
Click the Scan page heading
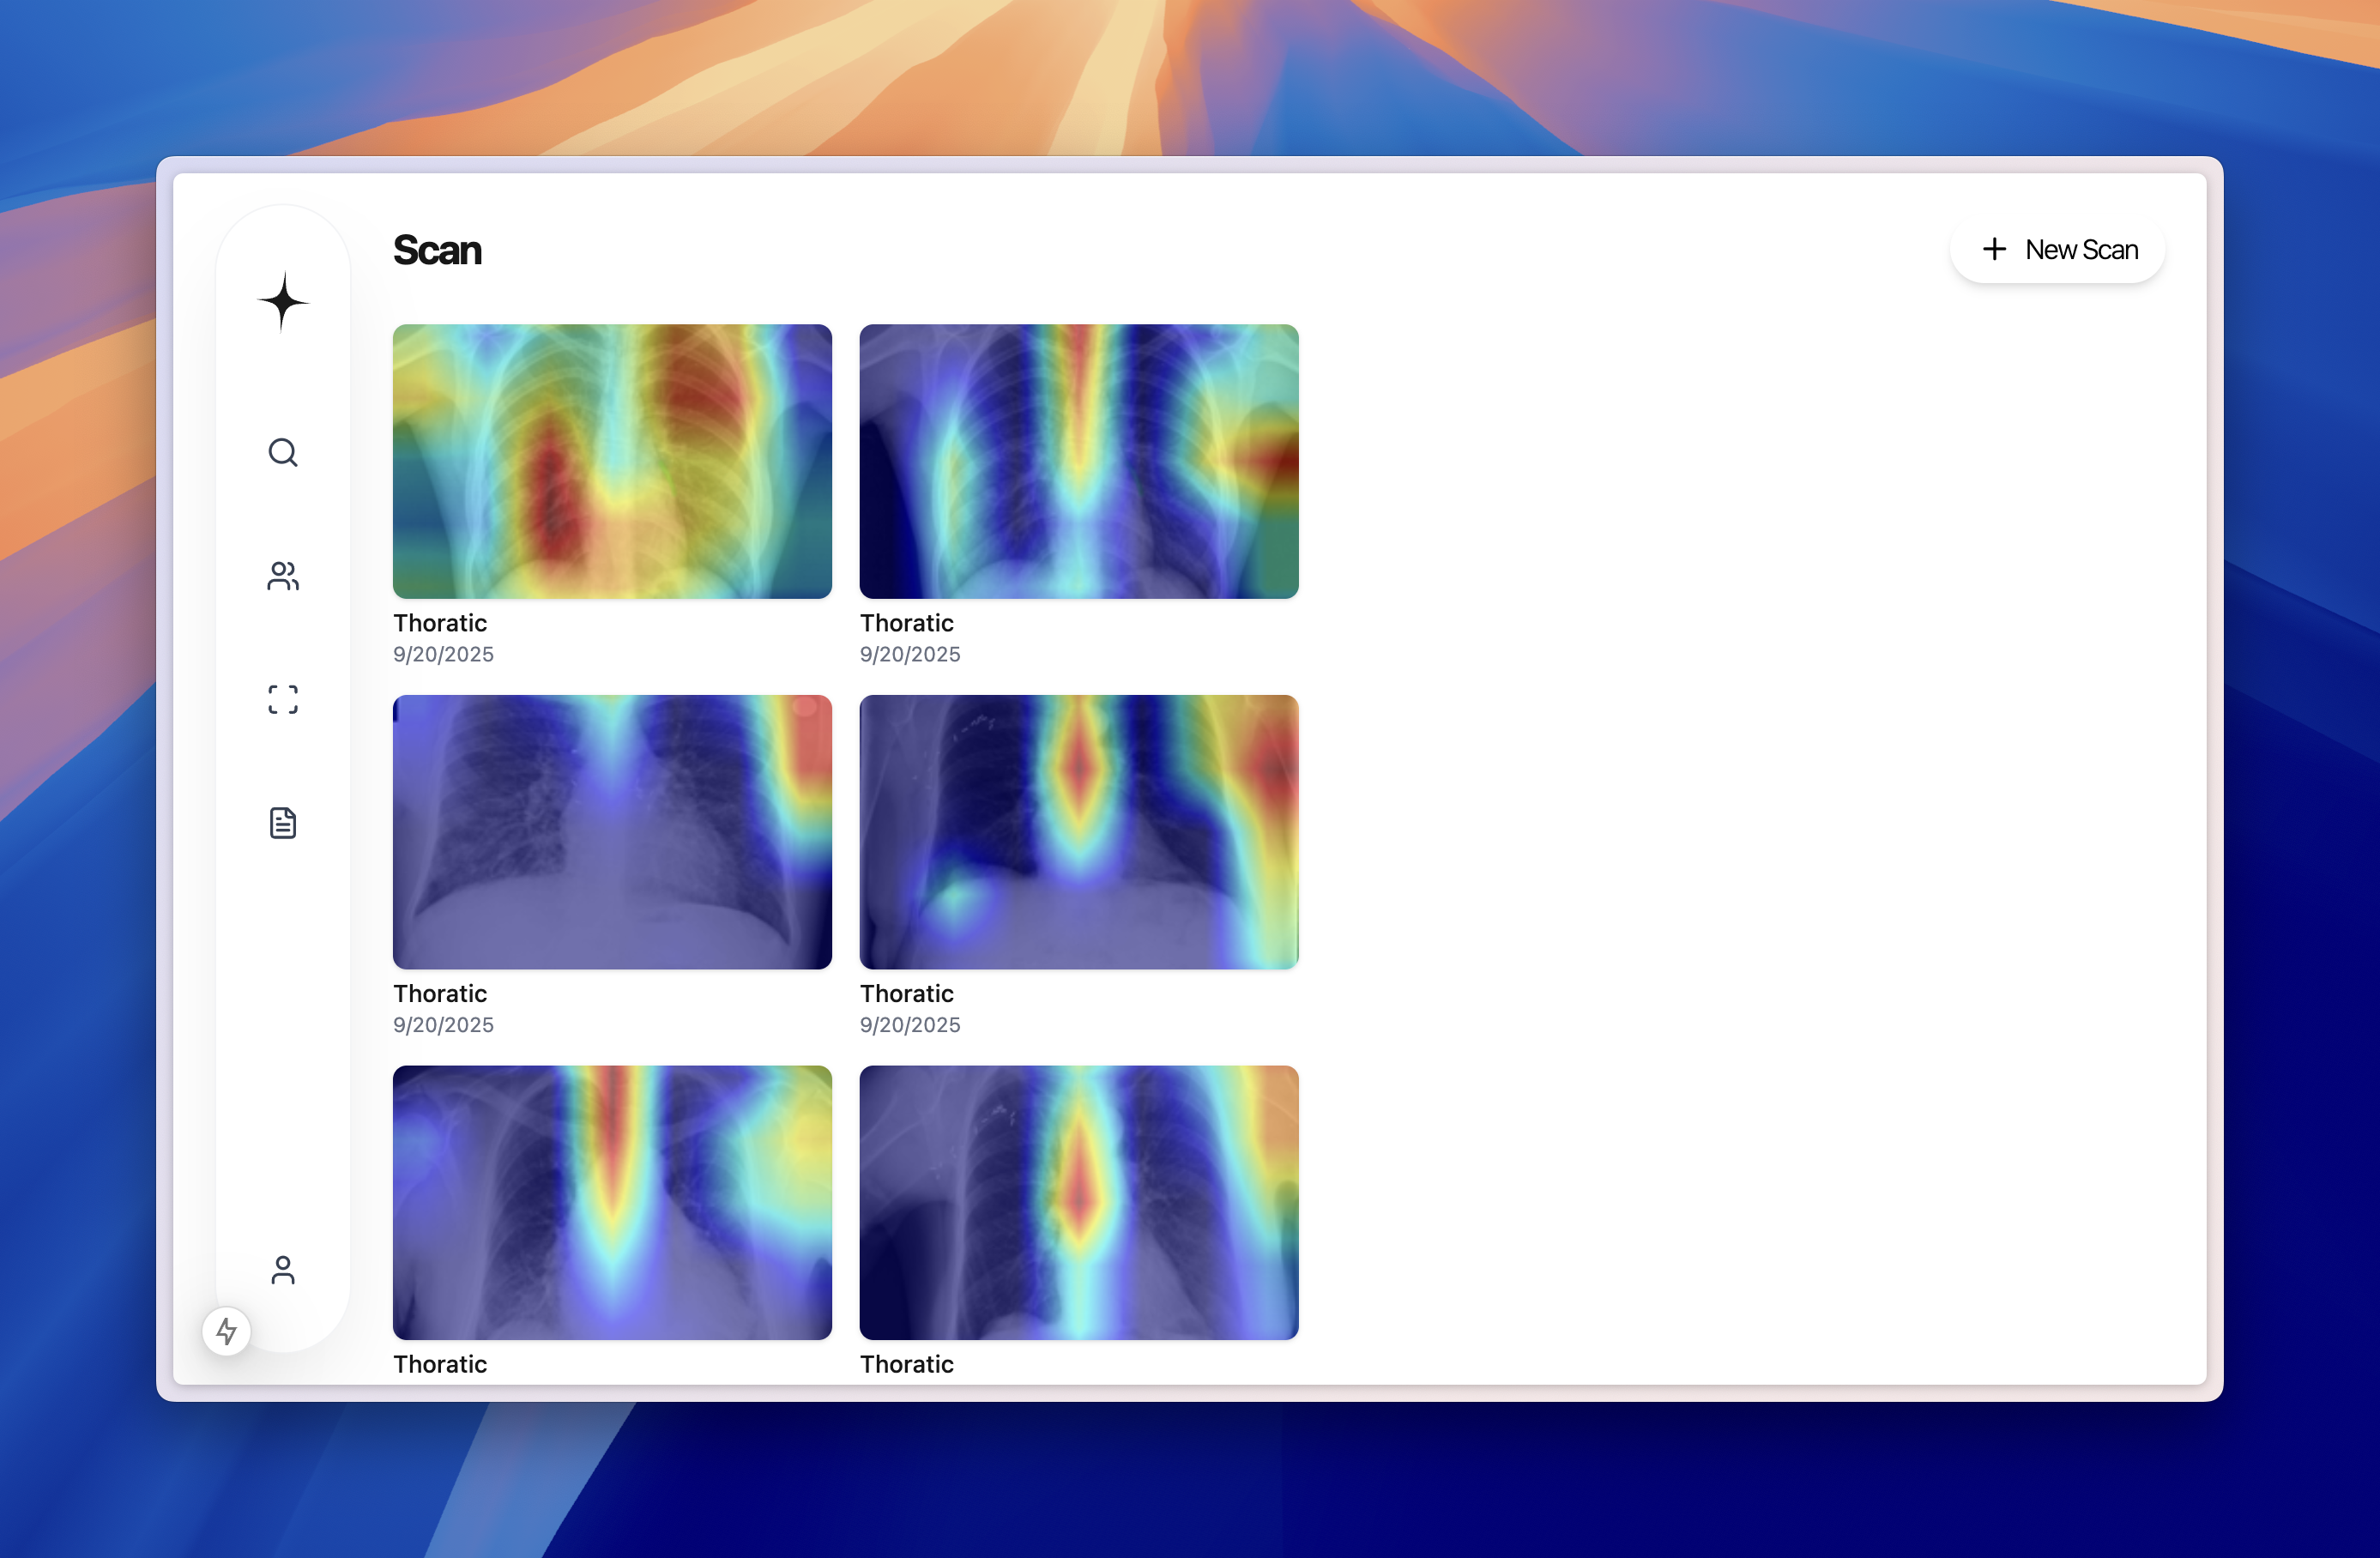coord(437,250)
